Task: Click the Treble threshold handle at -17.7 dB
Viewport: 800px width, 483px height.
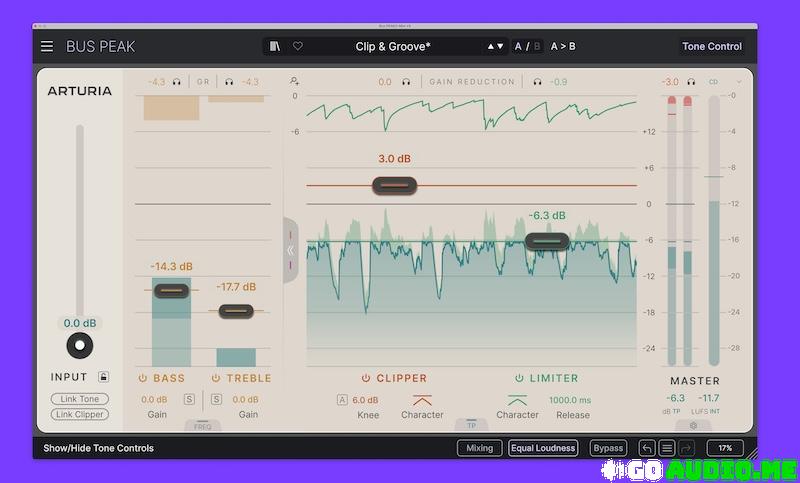Action: 236,311
